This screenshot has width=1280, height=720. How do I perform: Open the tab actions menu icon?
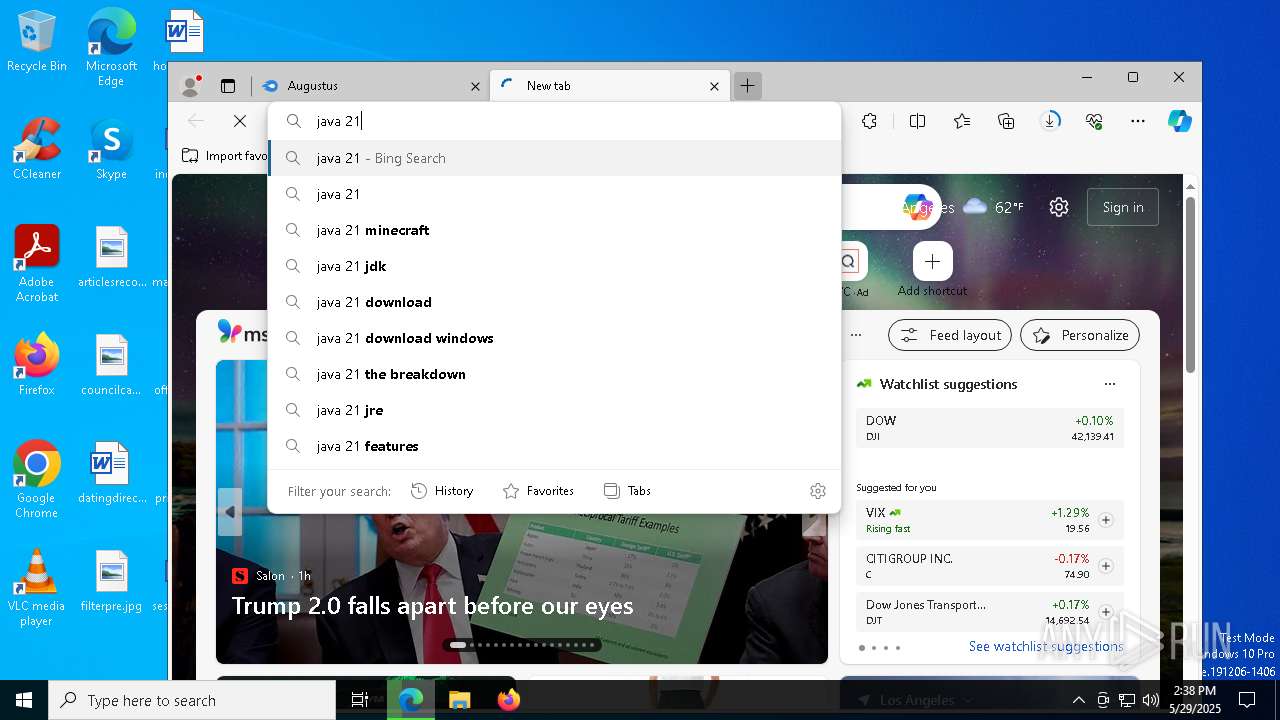point(228,86)
